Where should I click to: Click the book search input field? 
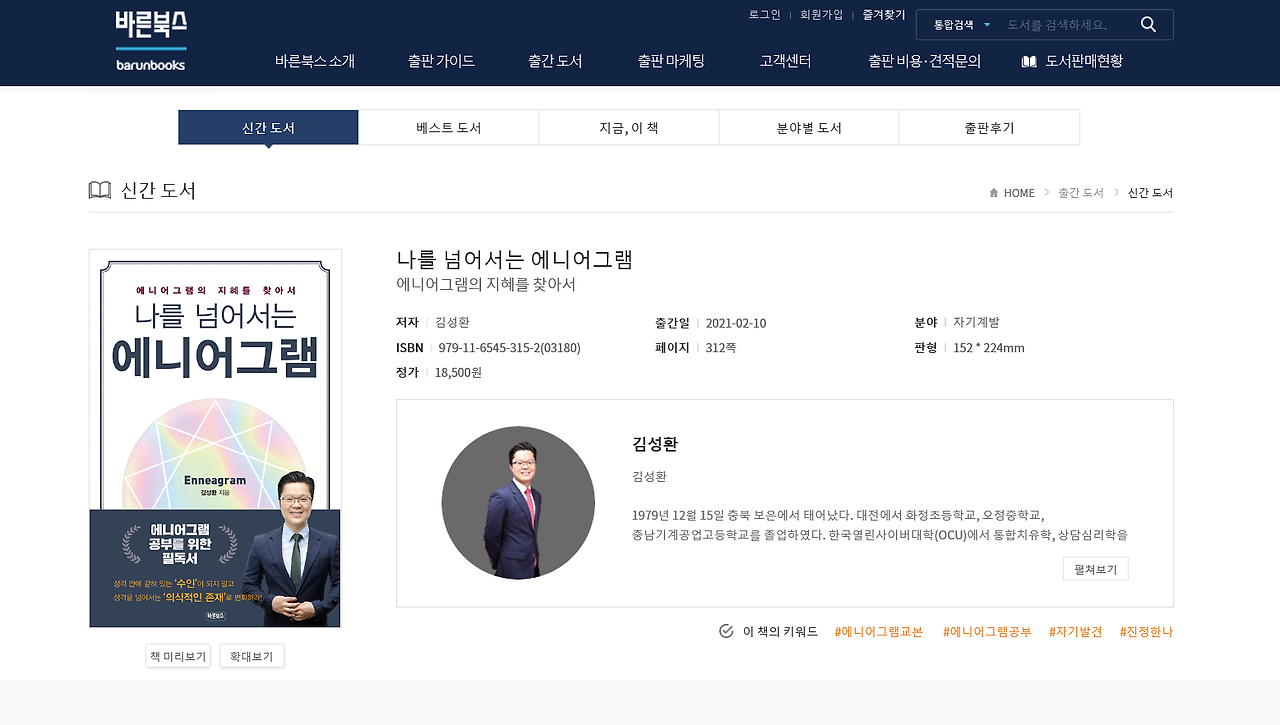[x=1066, y=25]
